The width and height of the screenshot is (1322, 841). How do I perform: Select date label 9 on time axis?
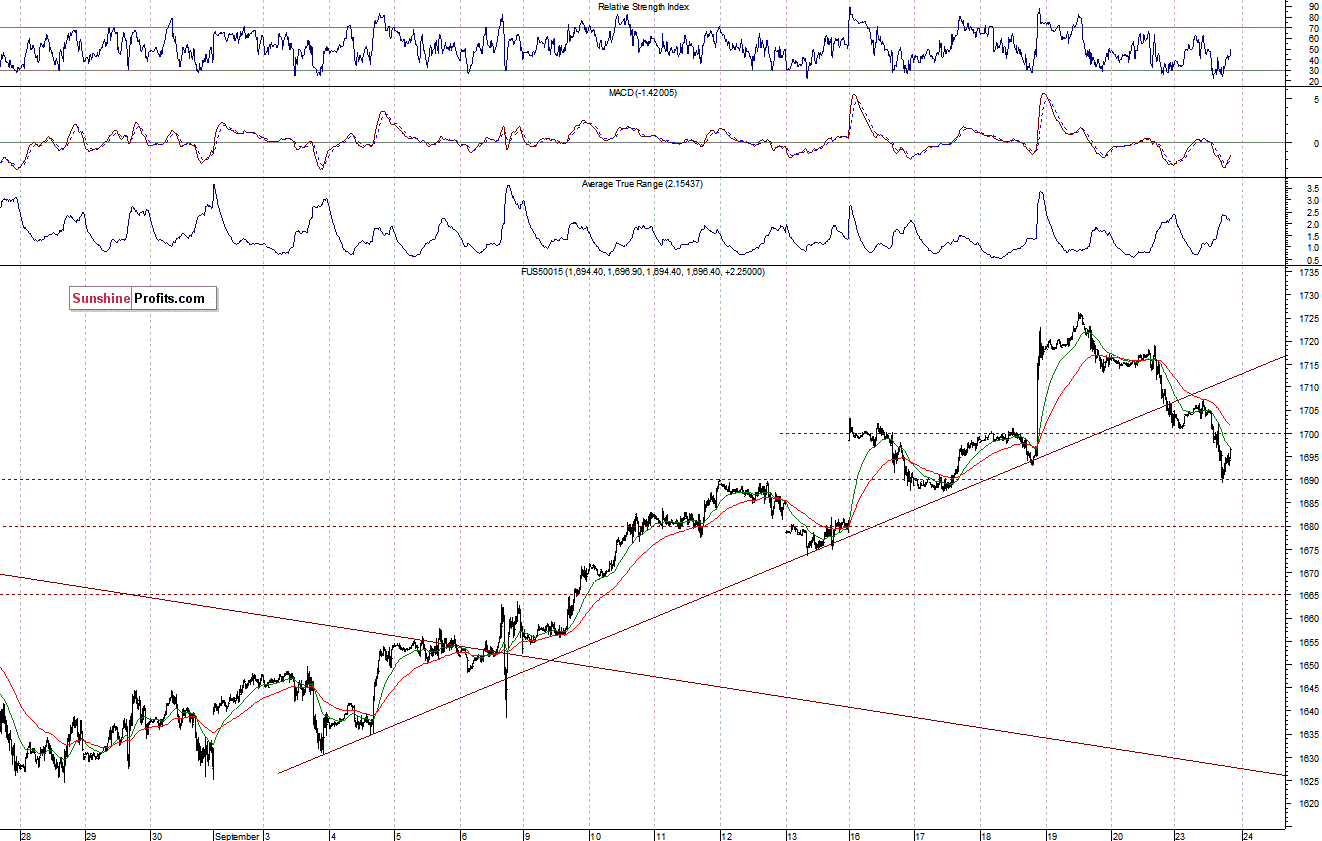click(x=529, y=835)
